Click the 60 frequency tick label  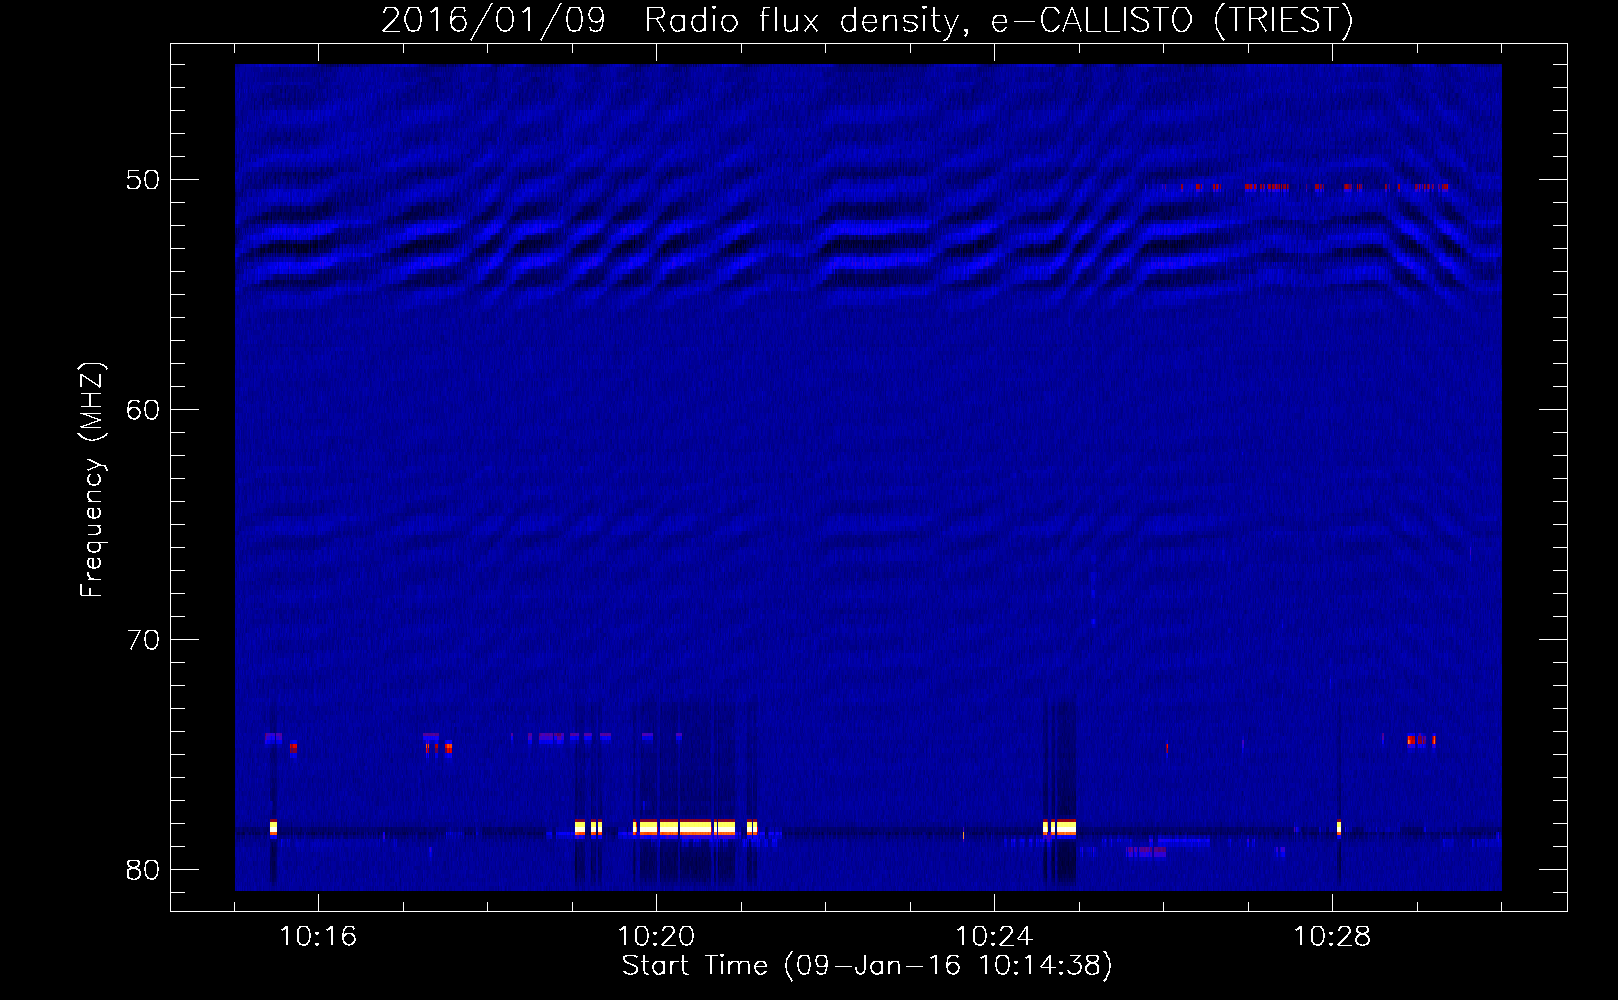pos(143,409)
